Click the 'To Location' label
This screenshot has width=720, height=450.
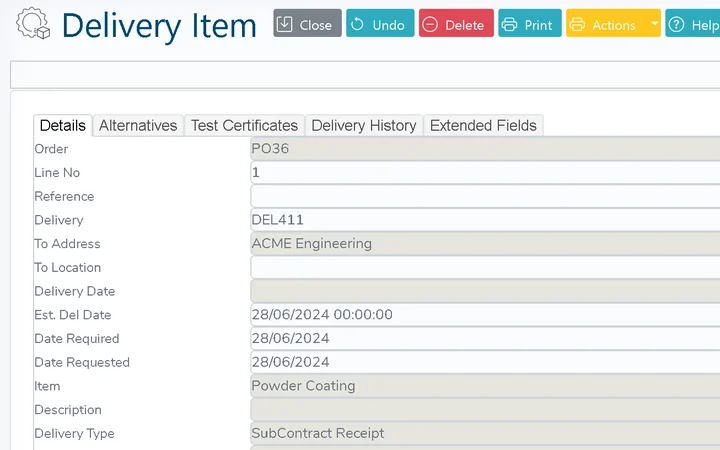point(68,268)
